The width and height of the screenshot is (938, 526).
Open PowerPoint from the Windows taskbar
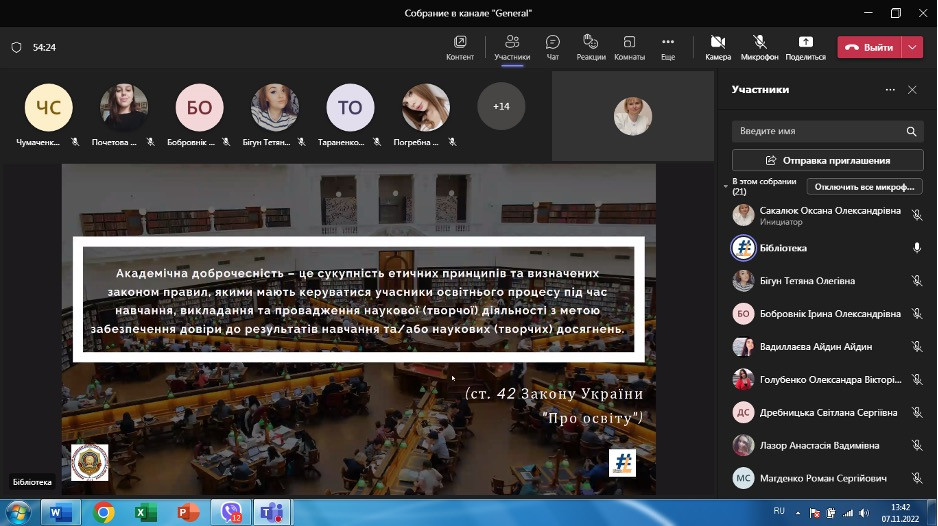(188, 512)
